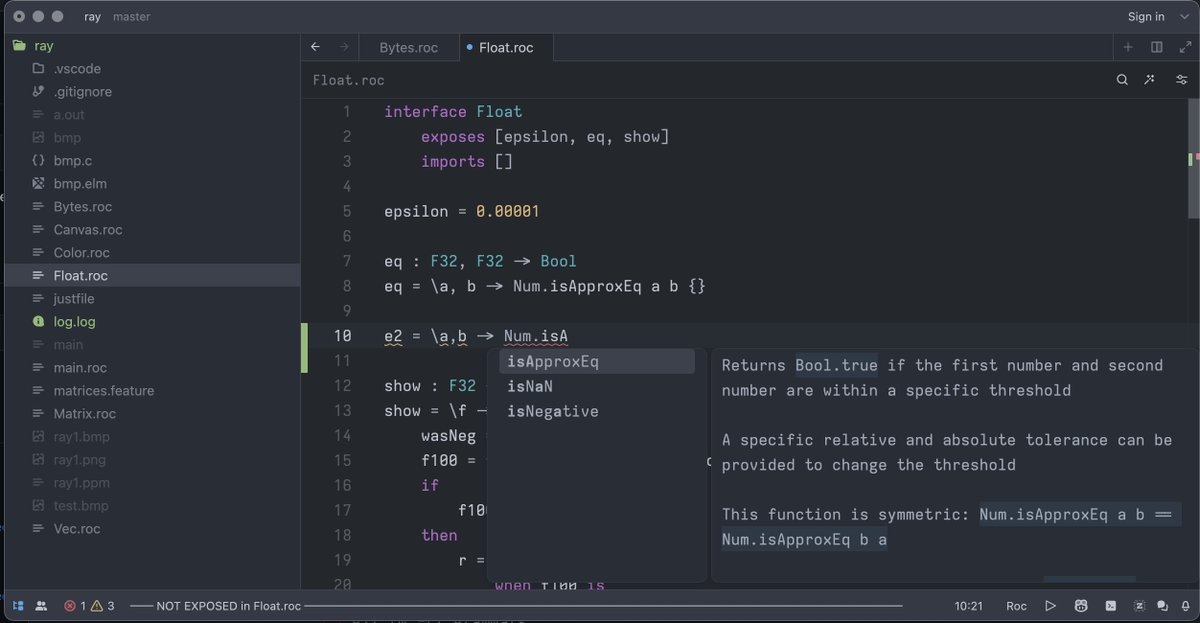The height and width of the screenshot is (623, 1200).
Task: Click the plus icon for new tab
Action: (x=1128, y=47)
